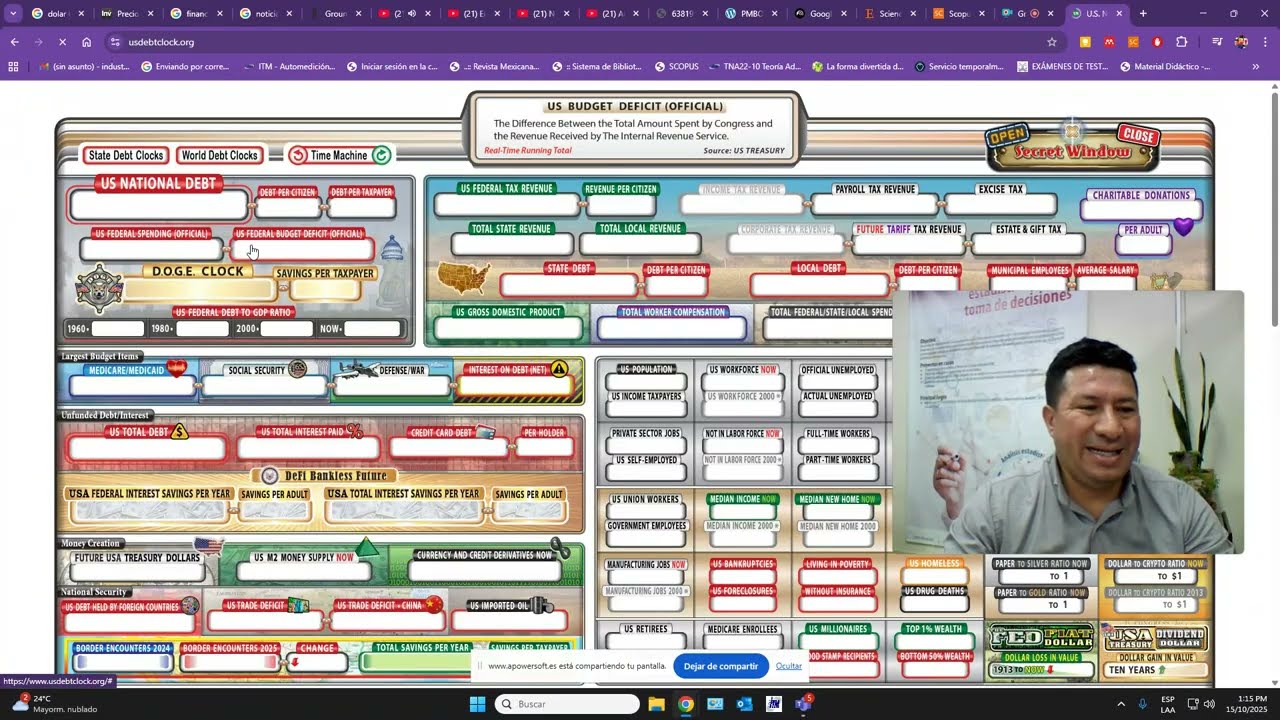The image size is (1280, 720).
Task: Click red M extension icon
Action: 1109,42
